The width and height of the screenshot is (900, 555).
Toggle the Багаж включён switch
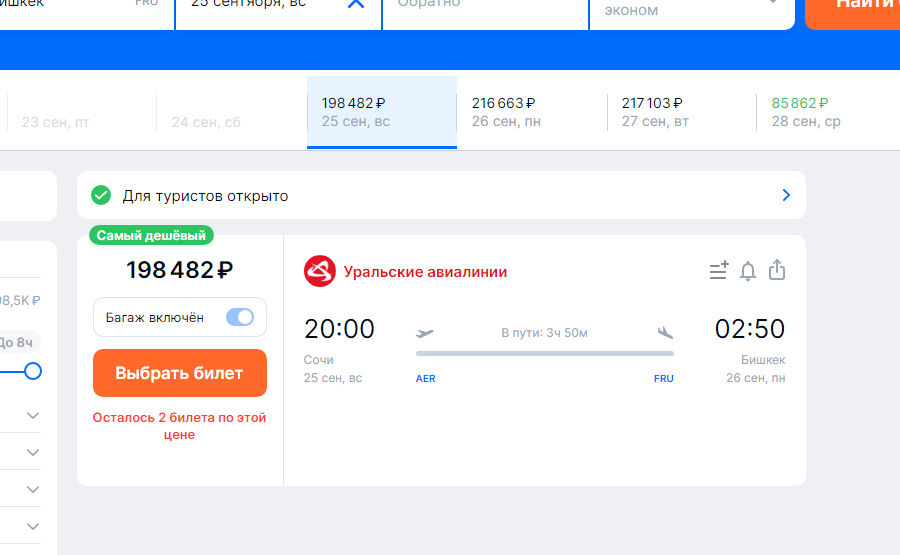[x=240, y=317]
